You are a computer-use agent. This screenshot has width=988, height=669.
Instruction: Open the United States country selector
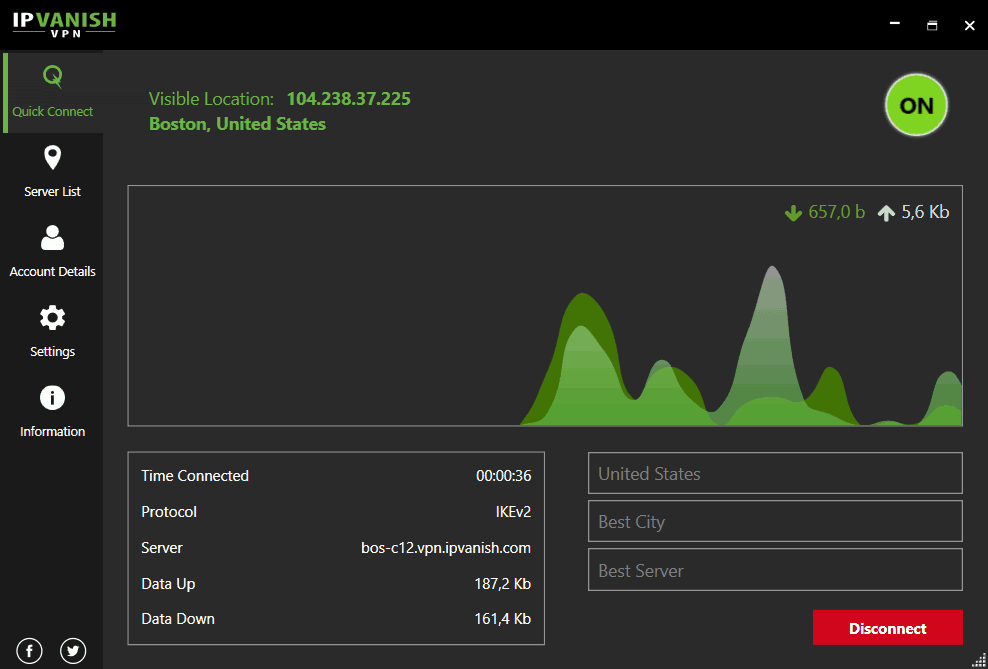[x=775, y=473]
